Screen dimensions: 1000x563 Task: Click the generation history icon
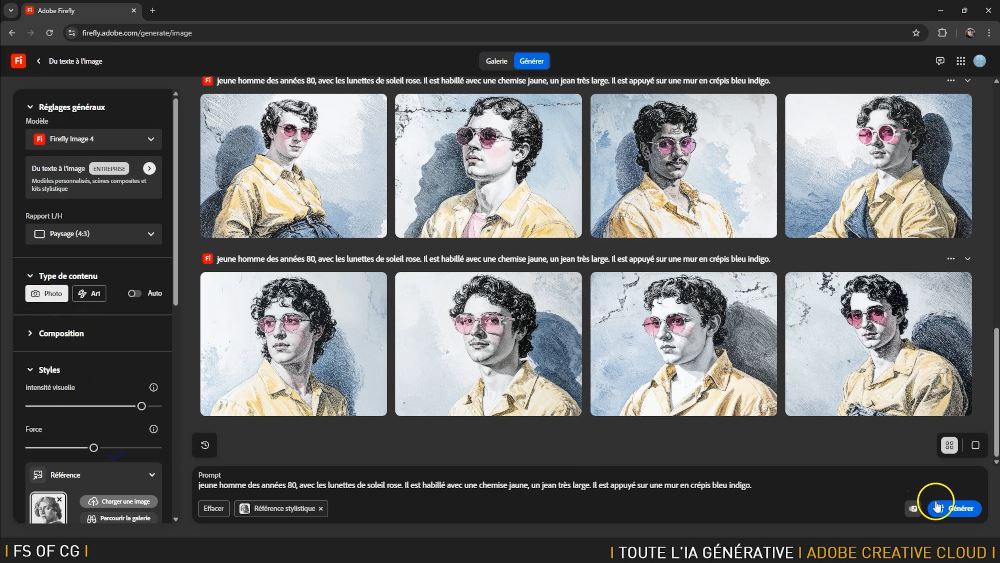point(205,445)
